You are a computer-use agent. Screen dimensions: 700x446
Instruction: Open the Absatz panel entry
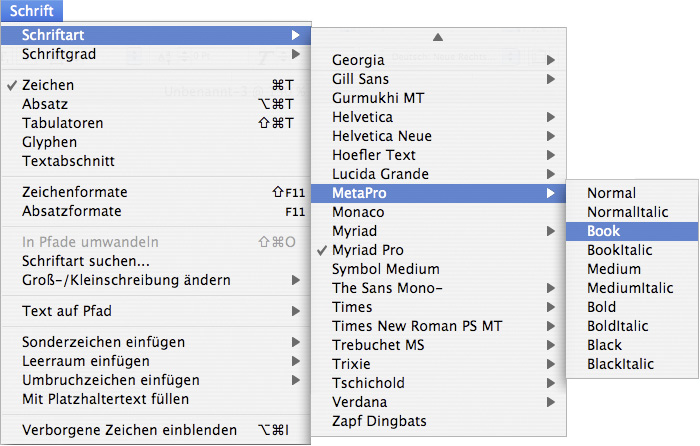point(156,104)
